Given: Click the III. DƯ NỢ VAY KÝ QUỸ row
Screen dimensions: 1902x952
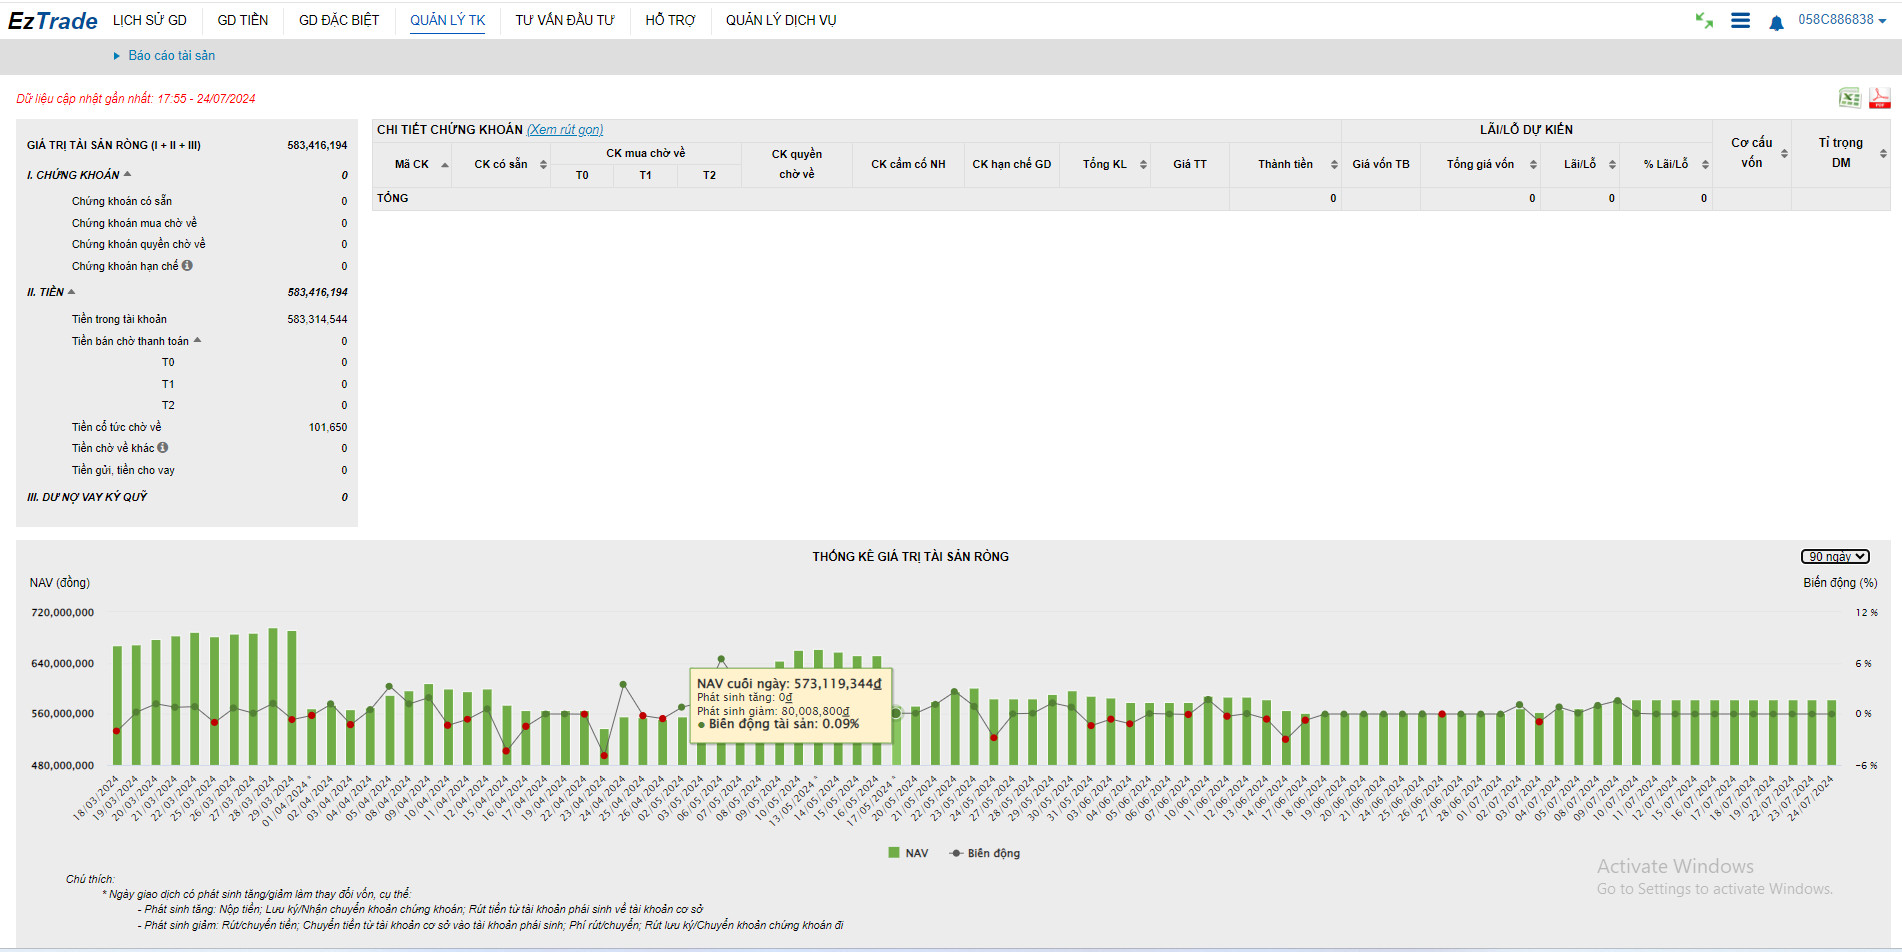Looking at the screenshot, I should tap(187, 497).
